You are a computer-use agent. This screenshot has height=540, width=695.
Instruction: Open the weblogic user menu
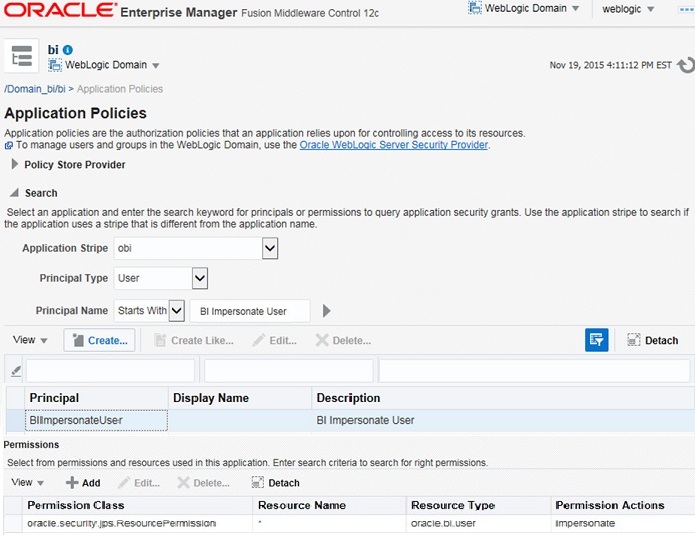[629, 9]
